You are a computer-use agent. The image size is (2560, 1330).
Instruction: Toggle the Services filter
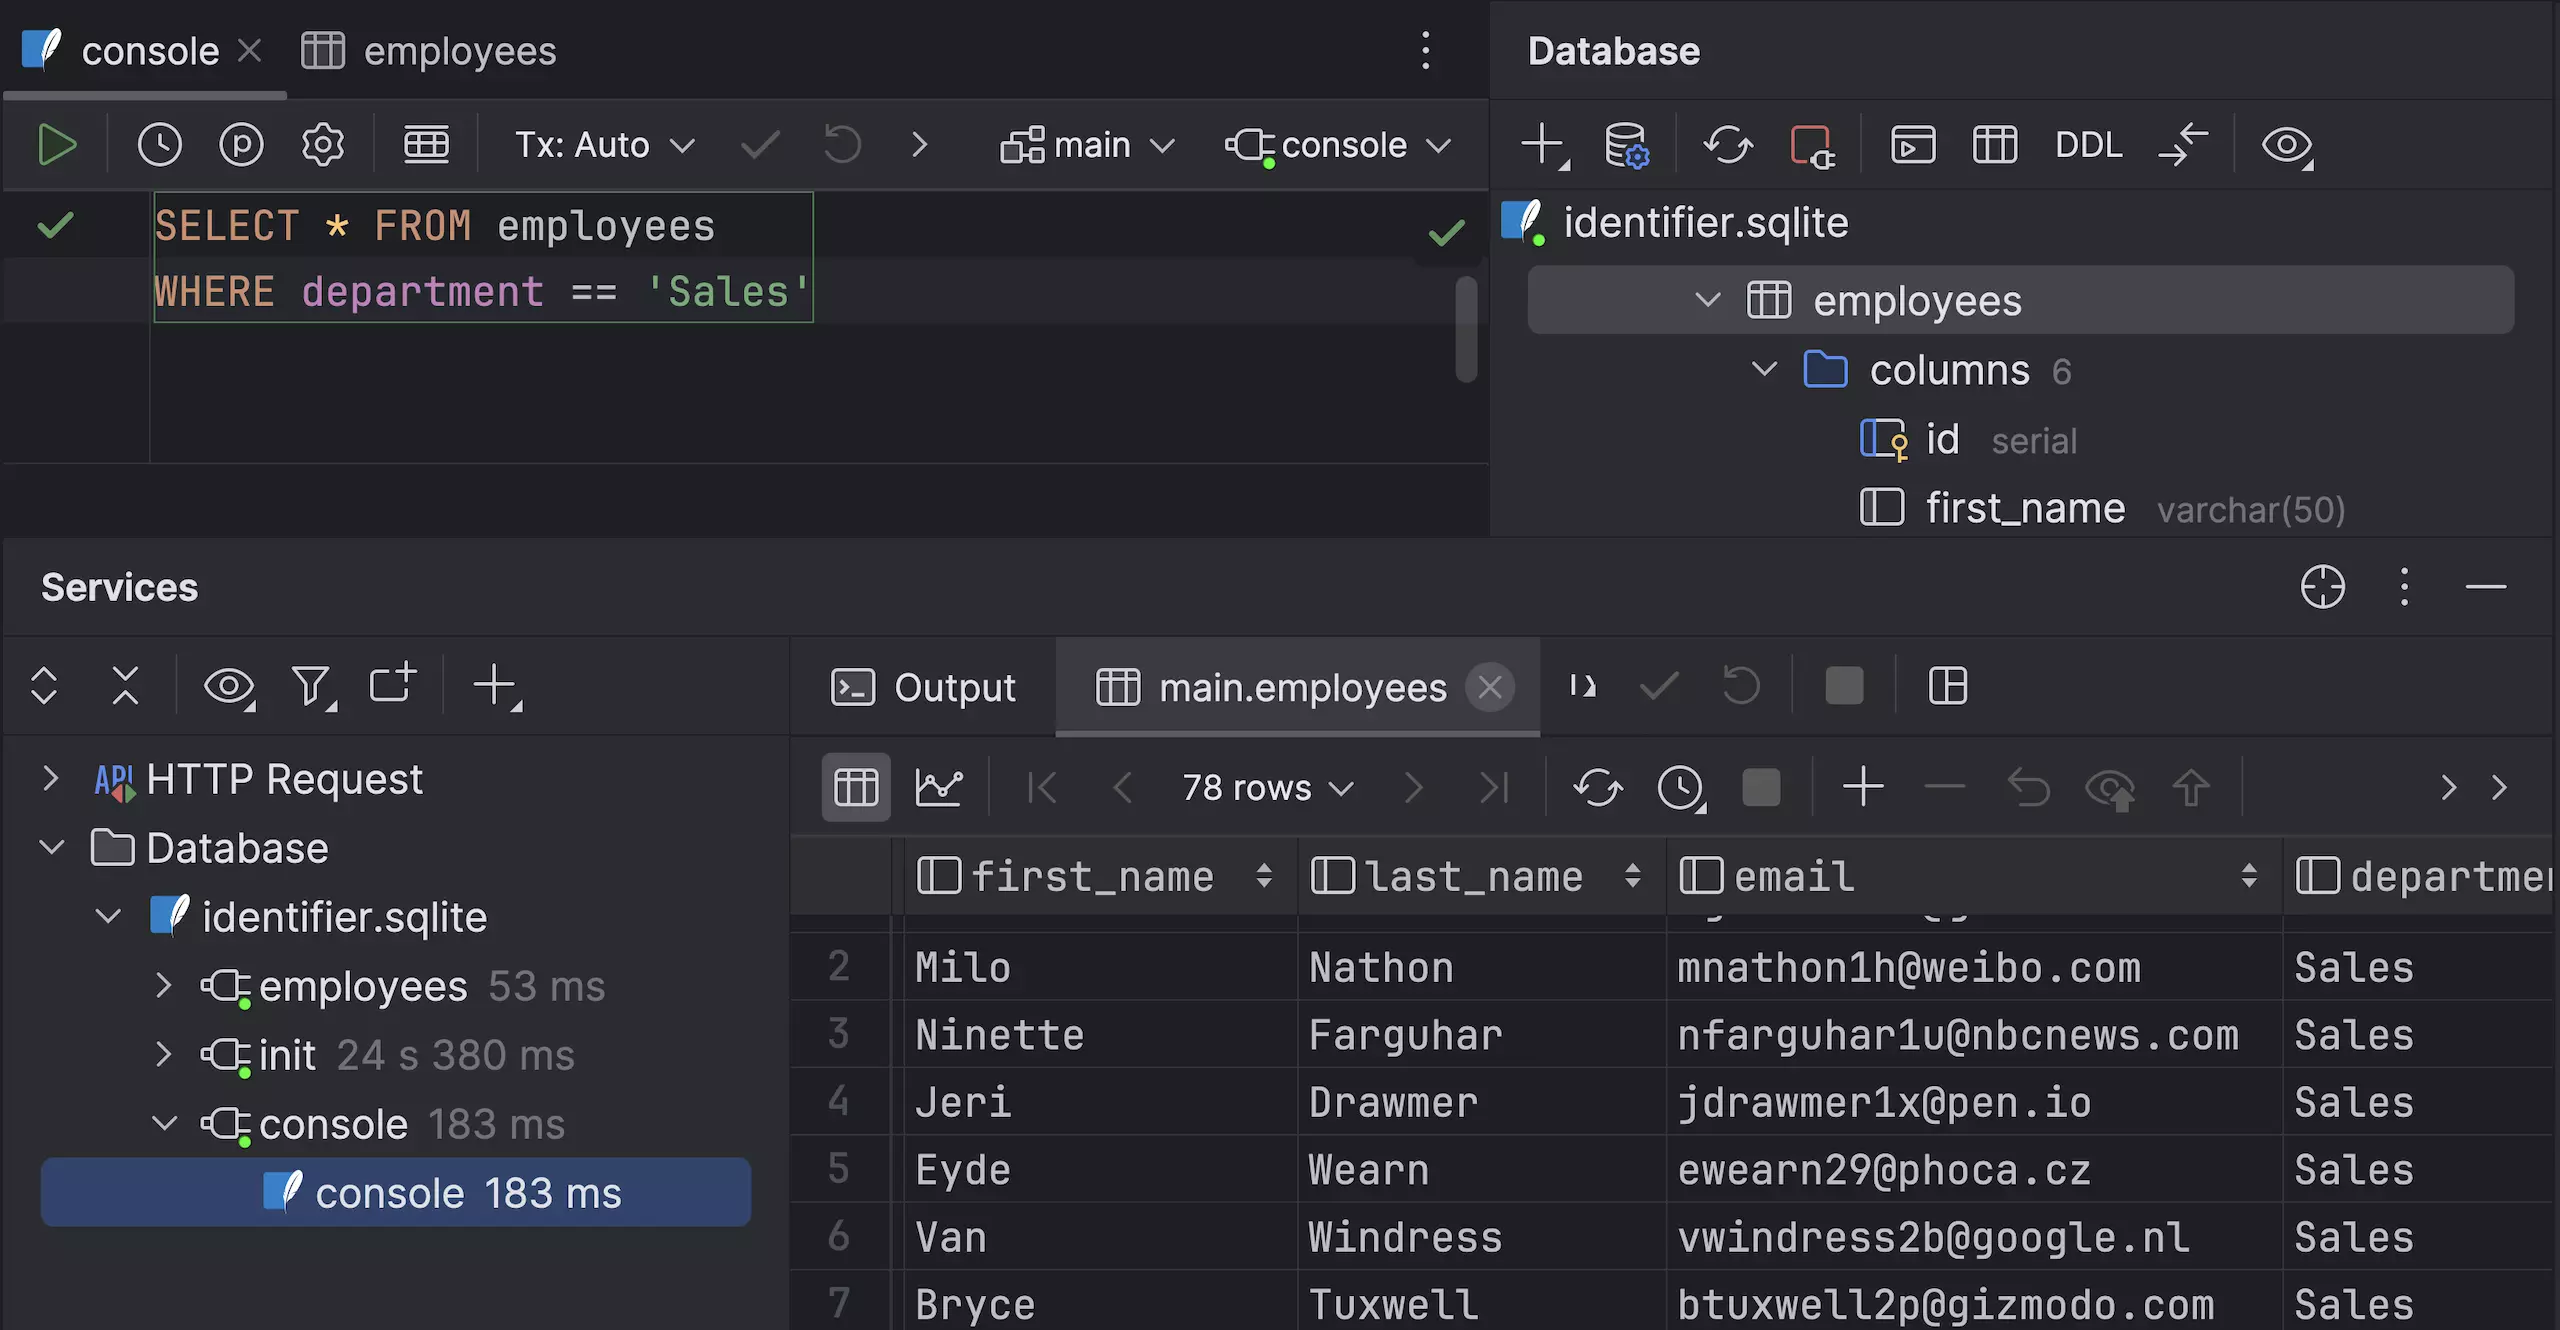312,686
